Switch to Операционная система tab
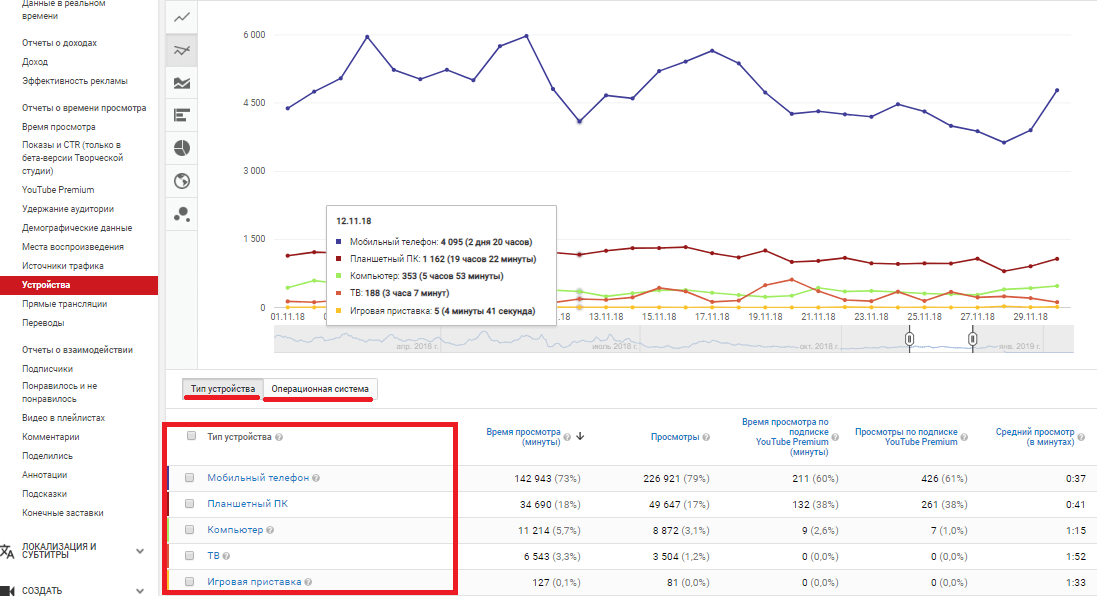Screen dimensions: 1097x596 coord(320,389)
